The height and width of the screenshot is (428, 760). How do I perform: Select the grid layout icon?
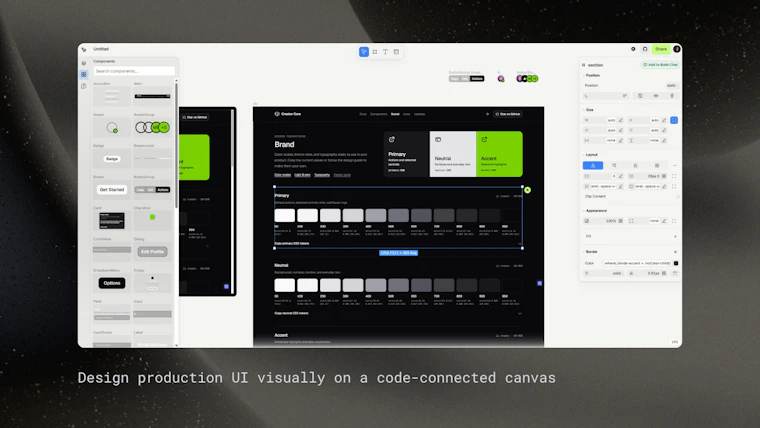[x=657, y=165]
